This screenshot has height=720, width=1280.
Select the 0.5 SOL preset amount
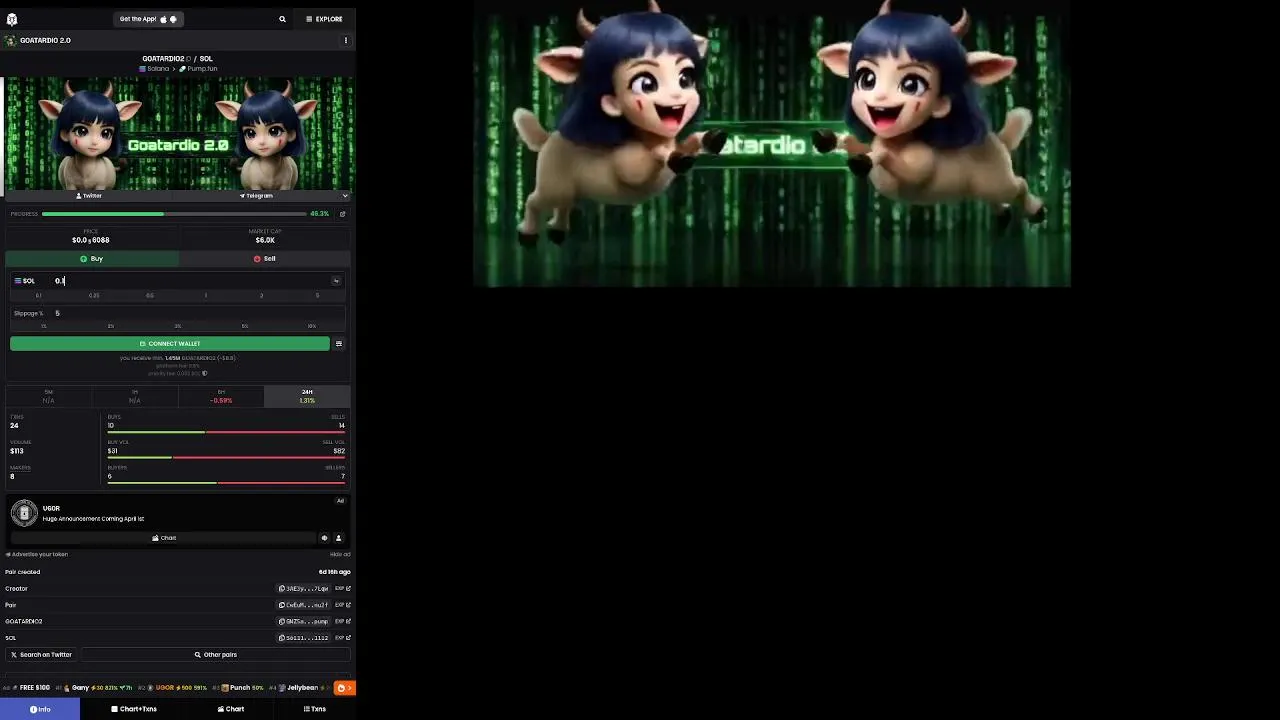(150, 296)
